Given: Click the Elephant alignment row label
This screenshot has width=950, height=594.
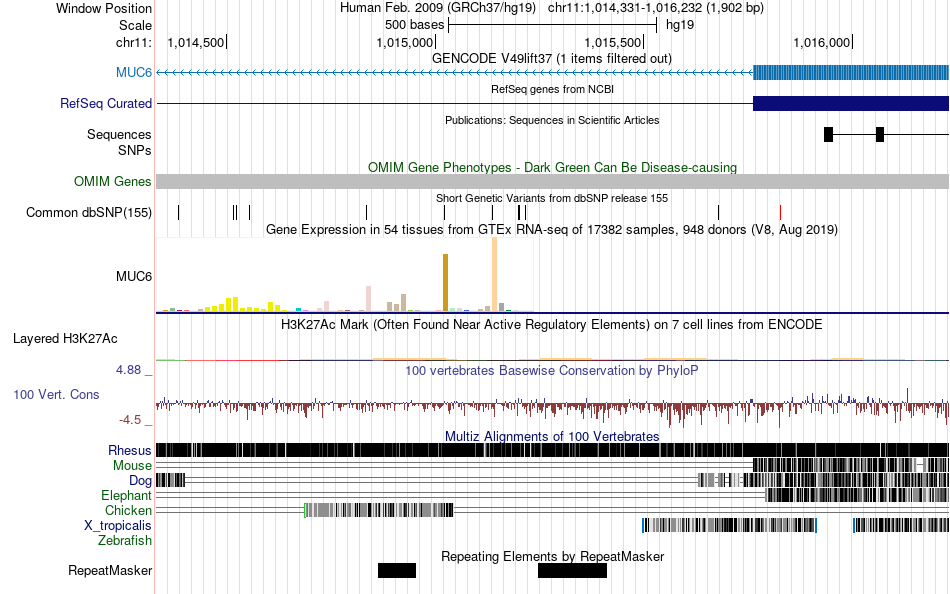Looking at the screenshot, I should pos(126,496).
